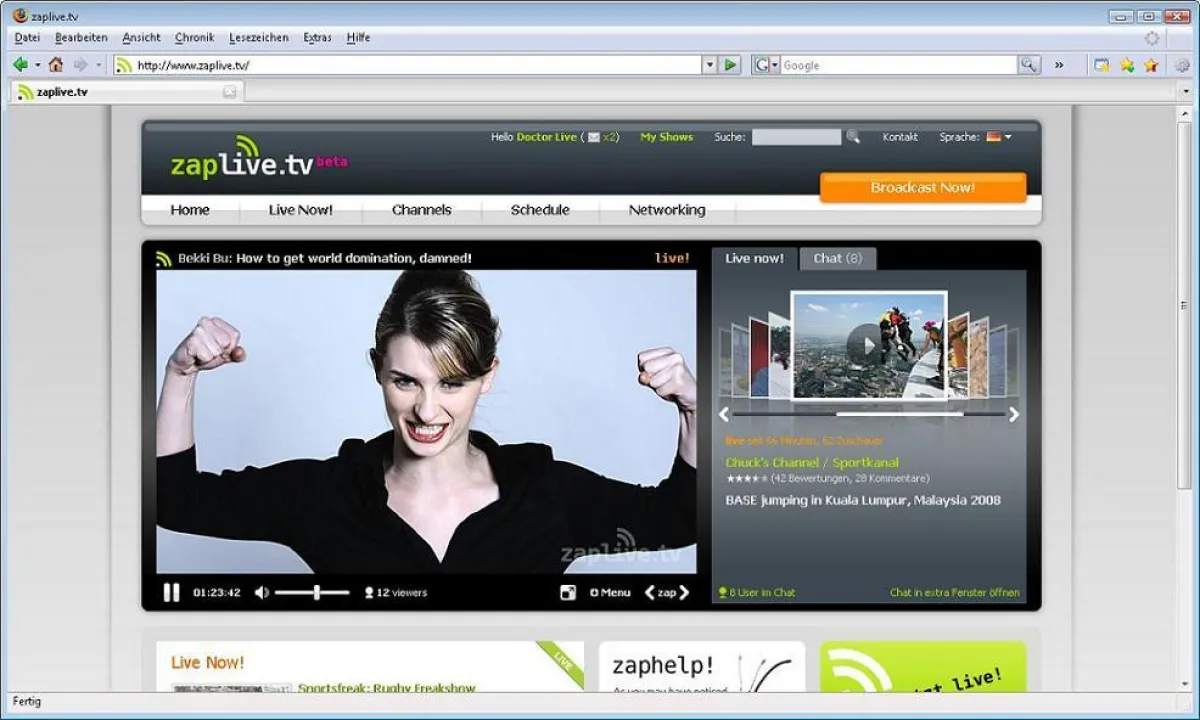Click the viewer icon next to 12 viewers
This screenshot has width=1200, height=720.
pos(369,592)
